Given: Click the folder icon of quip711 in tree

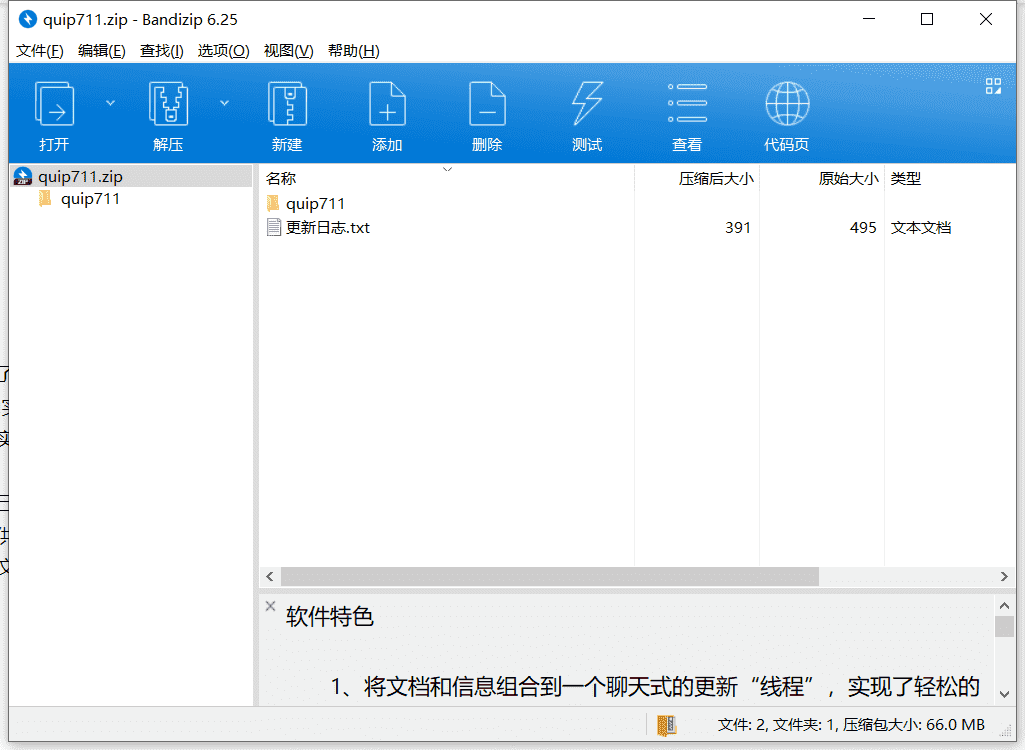Looking at the screenshot, I should tap(45, 198).
